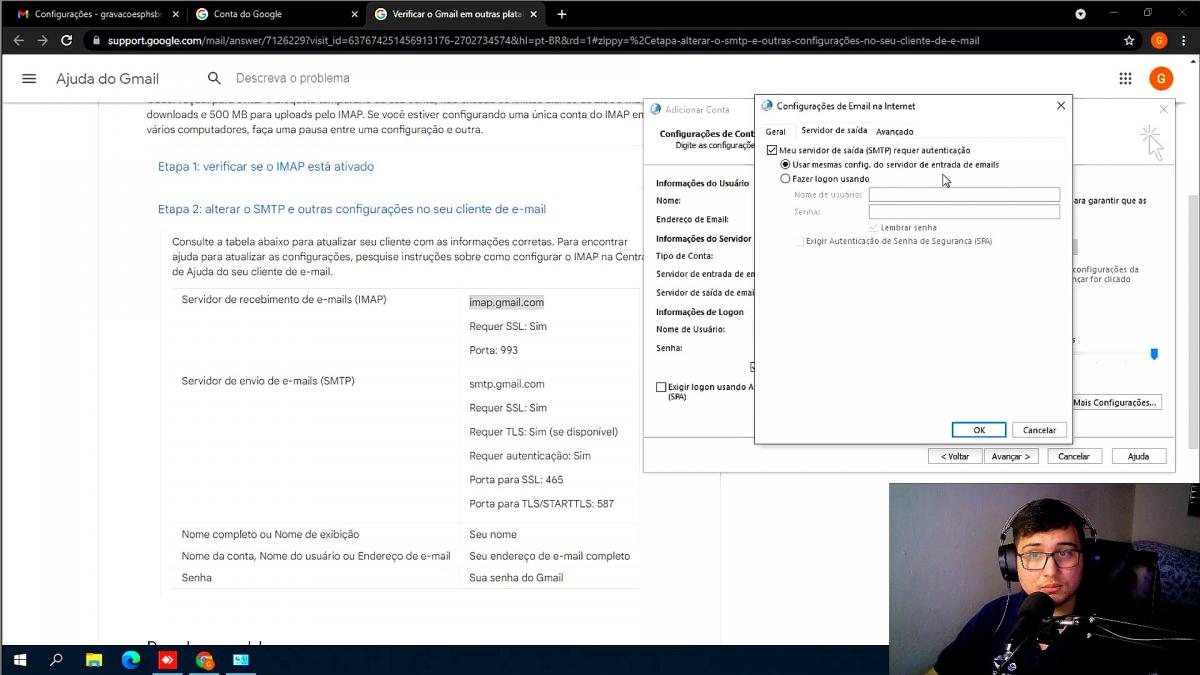
Task: Switch to the Conta do Google browser tab
Action: tap(275, 14)
